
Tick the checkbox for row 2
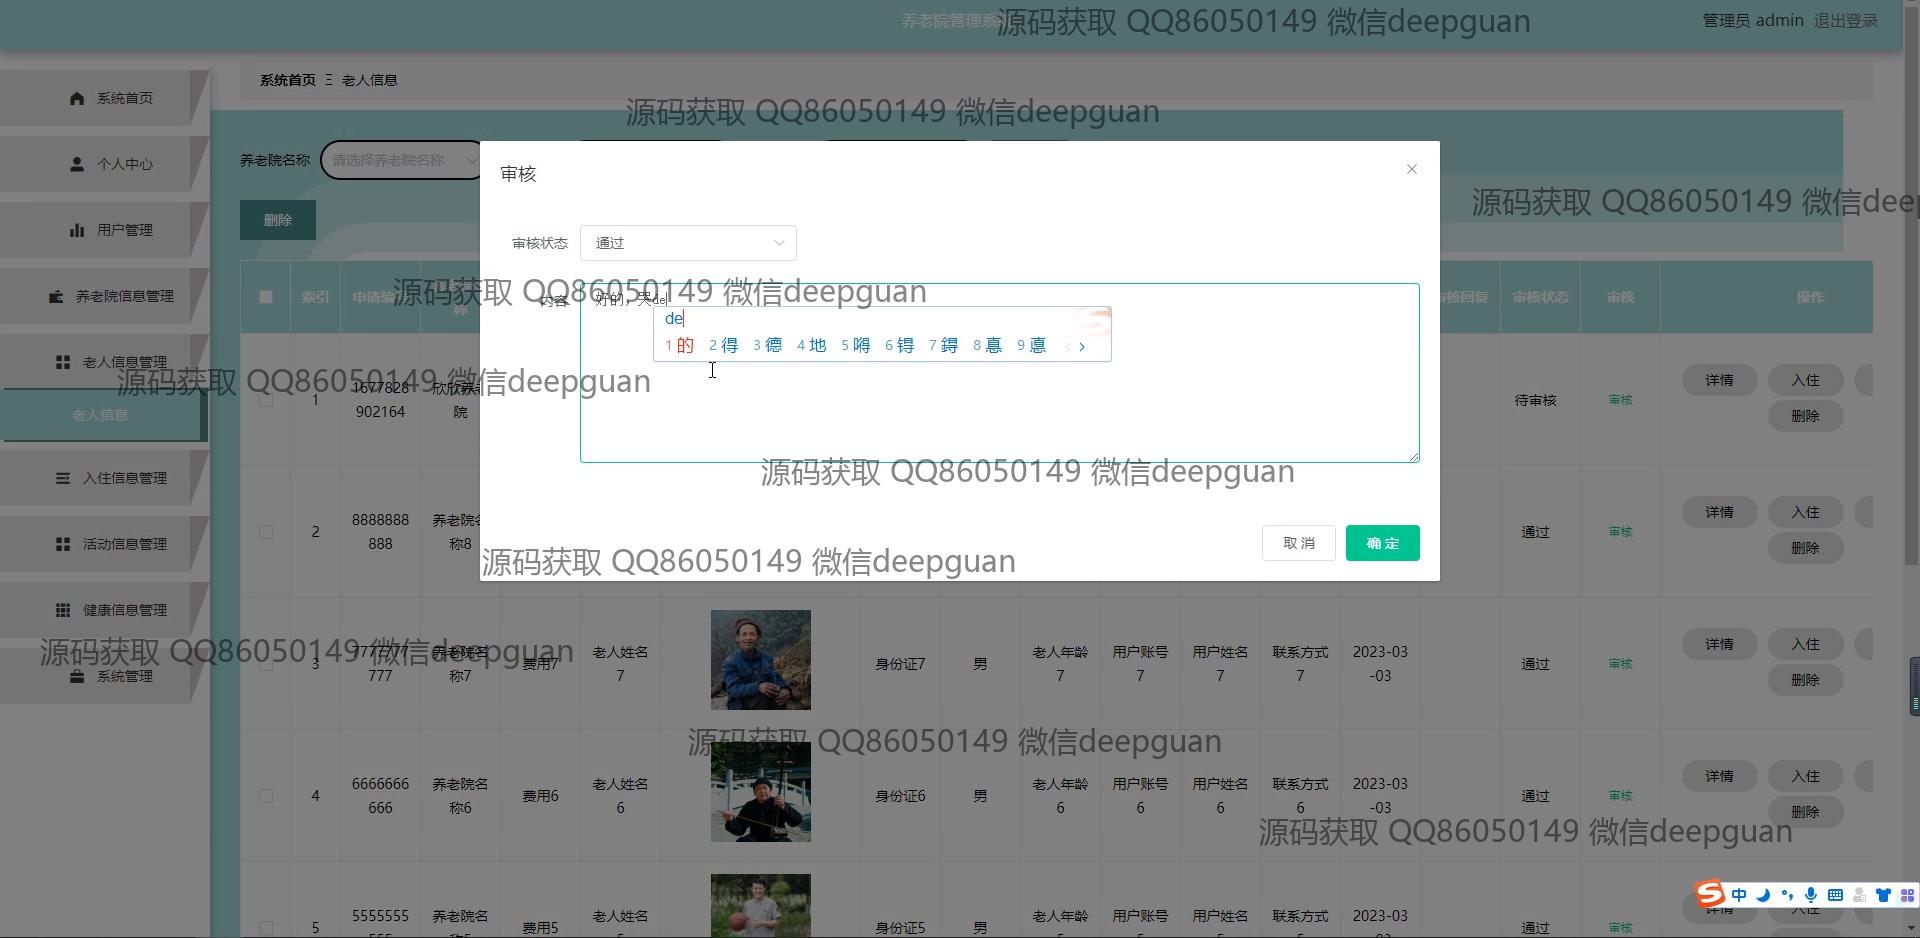point(266,532)
